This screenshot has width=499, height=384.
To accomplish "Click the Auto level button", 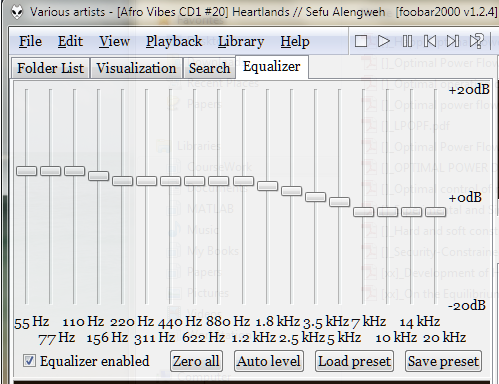I will click(269, 361).
